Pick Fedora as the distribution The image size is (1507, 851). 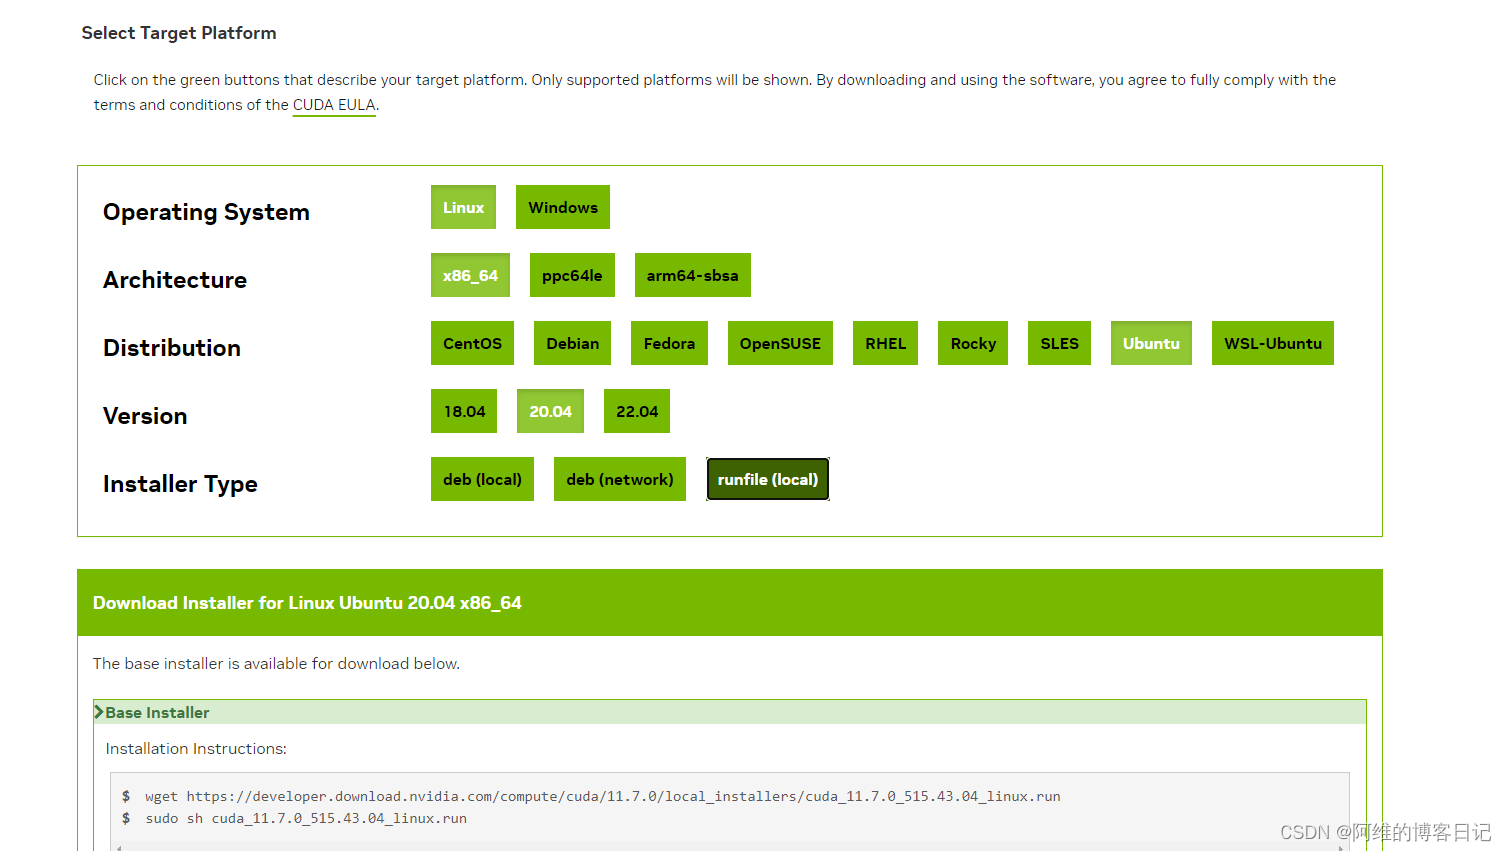tap(669, 343)
